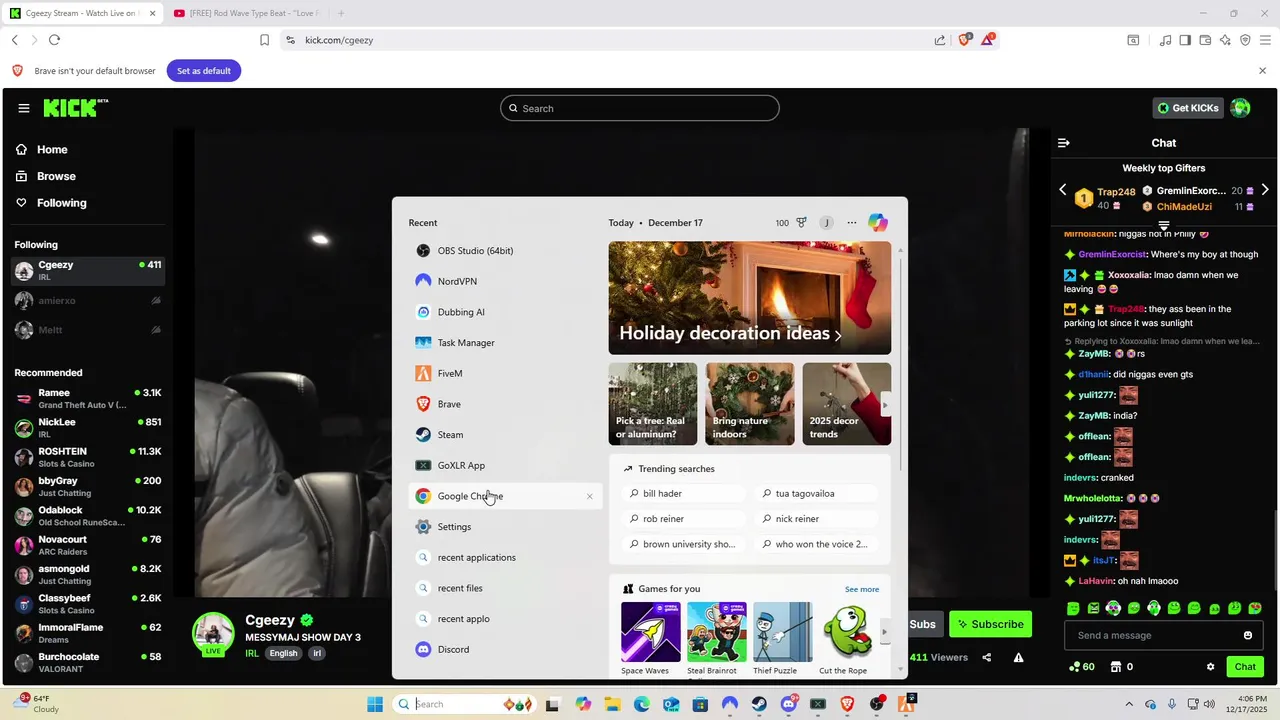Open the Brave Wallet icon
The image size is (1280, 720).
point(1205,40)
